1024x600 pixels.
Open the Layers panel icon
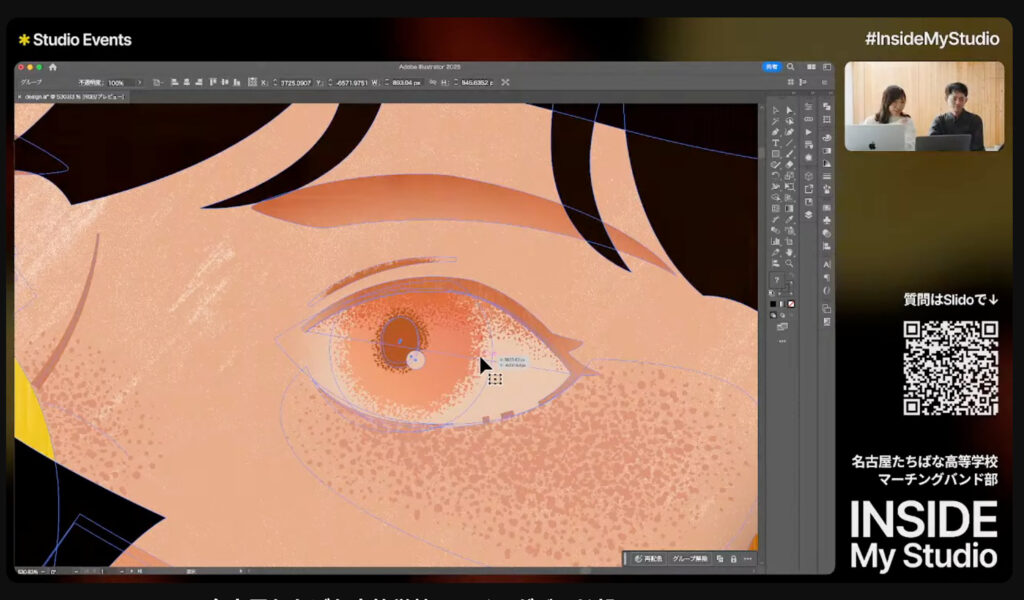[x=808, y=215]
